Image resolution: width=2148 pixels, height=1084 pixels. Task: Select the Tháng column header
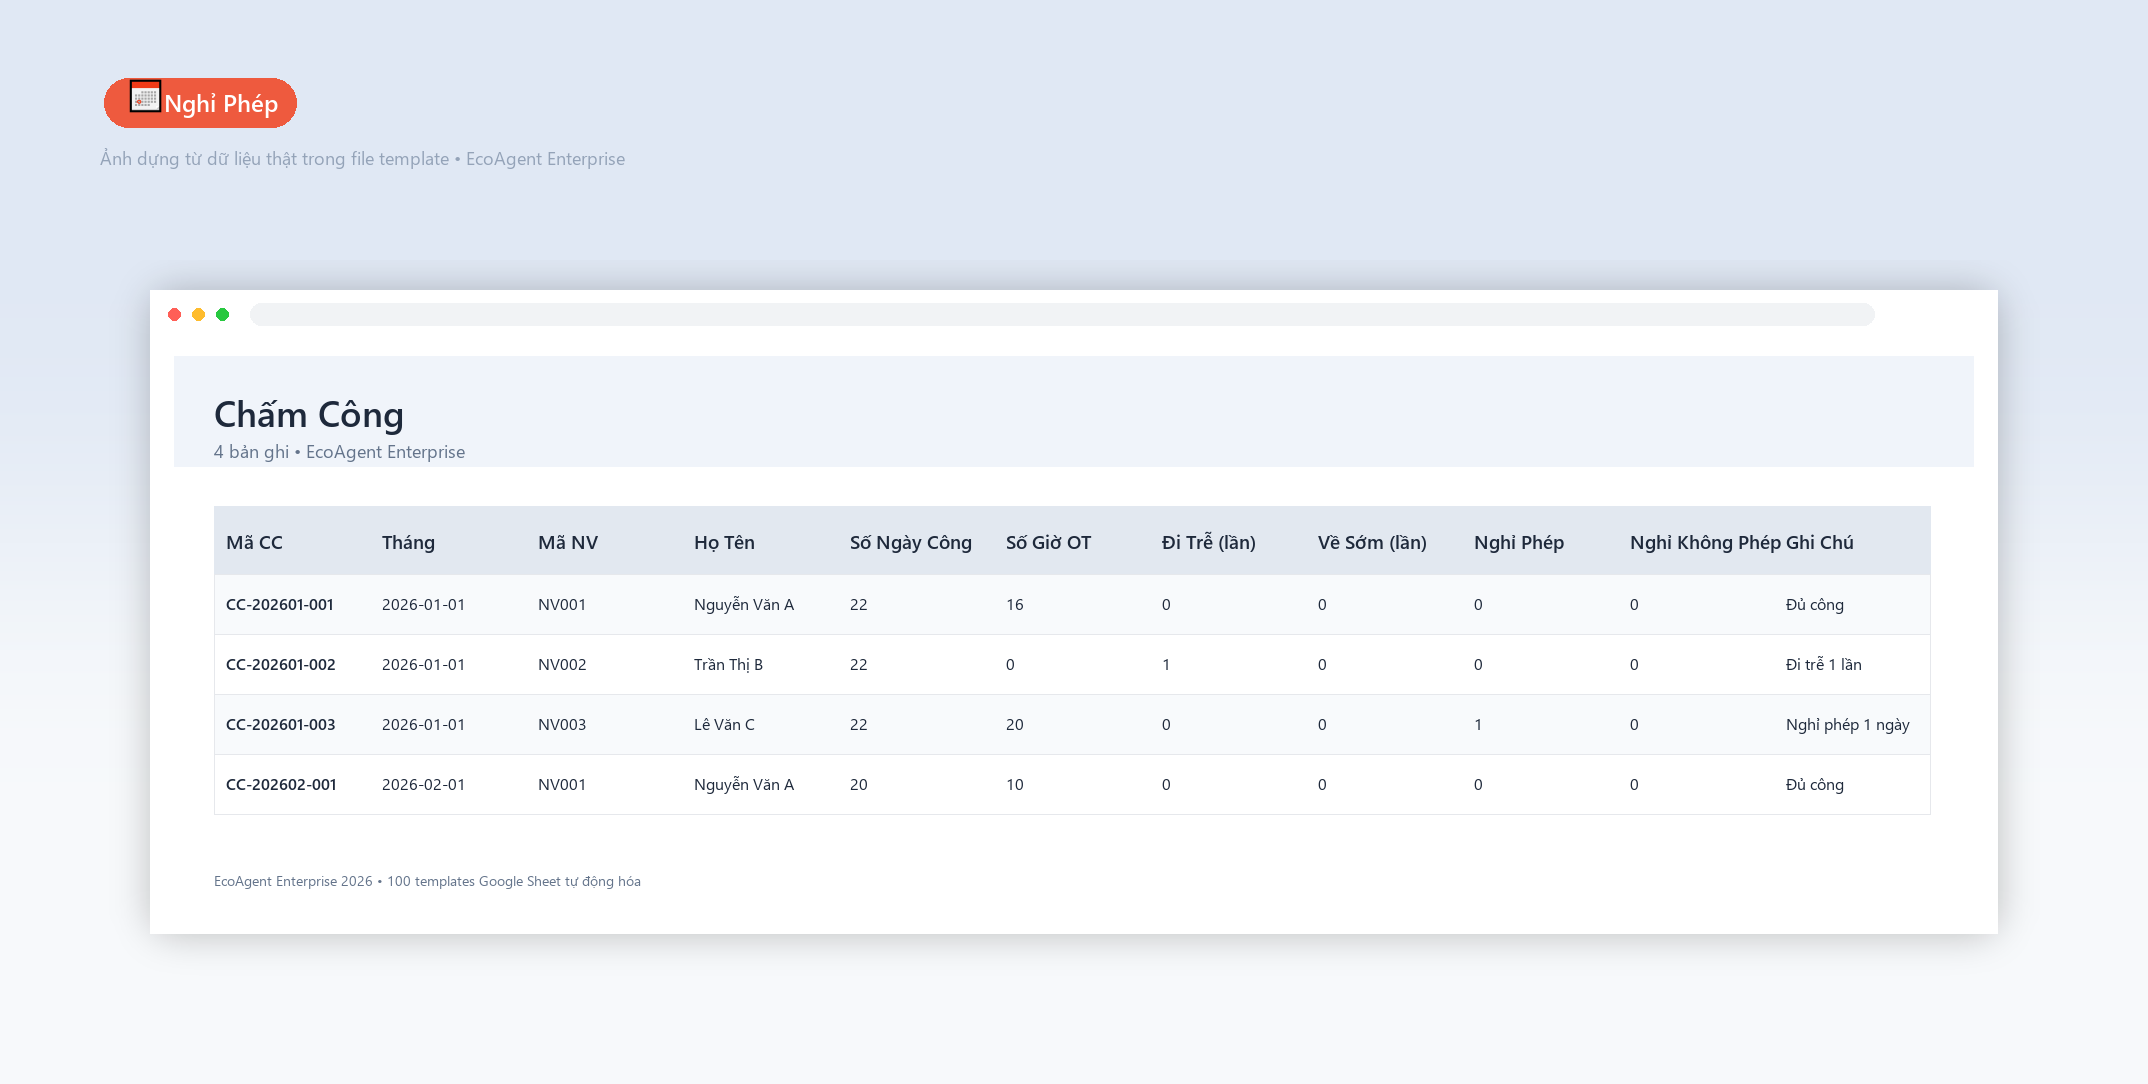point(408,543)
